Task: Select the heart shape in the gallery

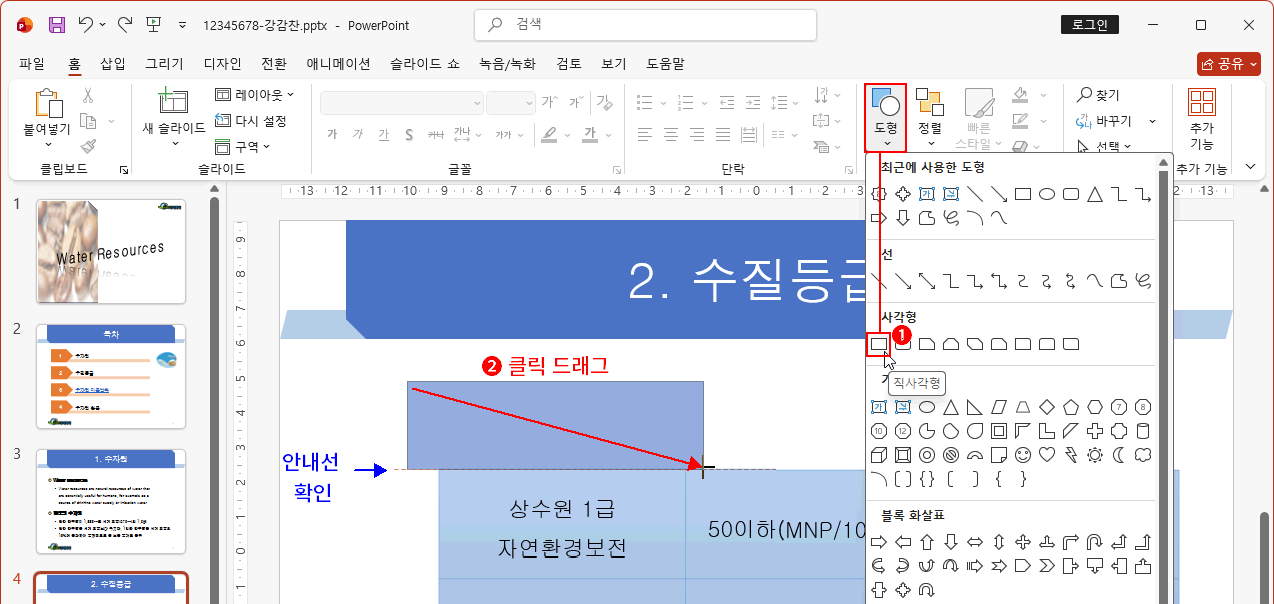Action: (1046, 455)
